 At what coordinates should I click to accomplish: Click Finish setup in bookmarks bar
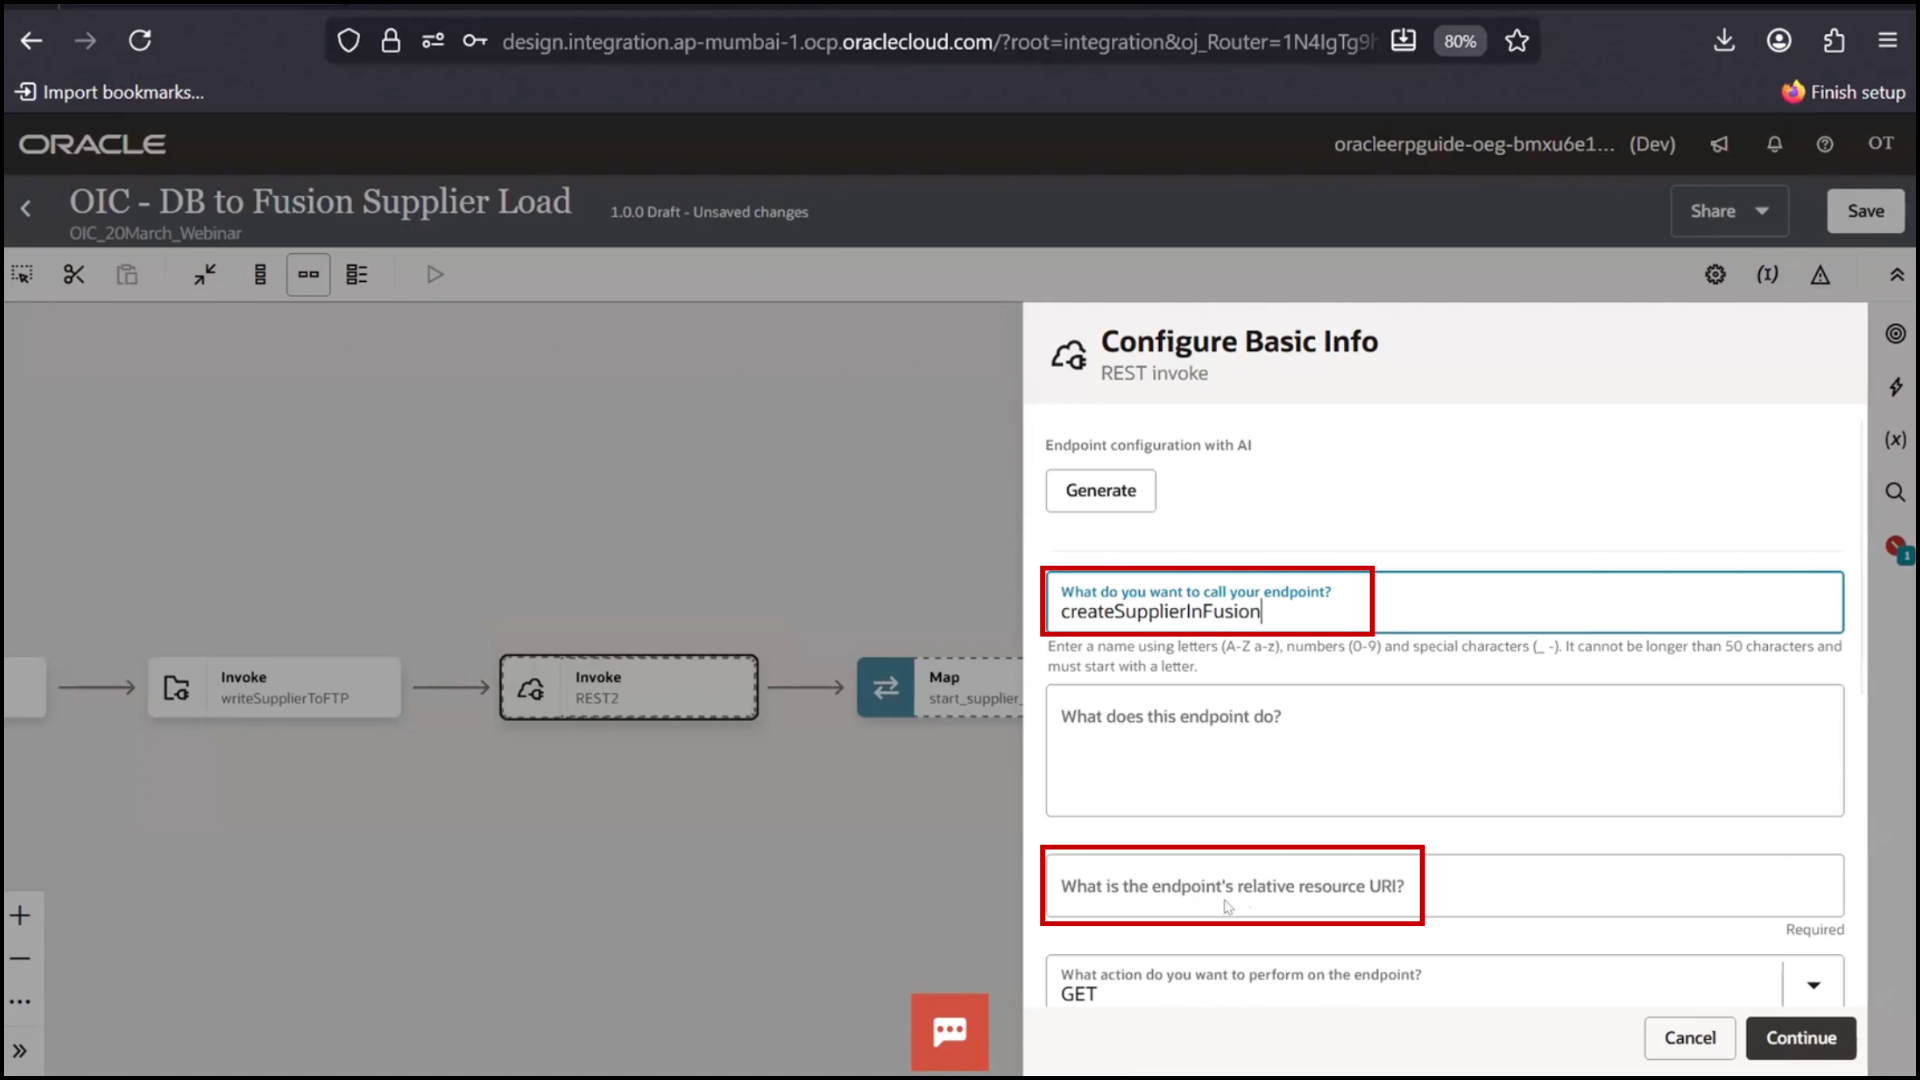pos(1844,92)
